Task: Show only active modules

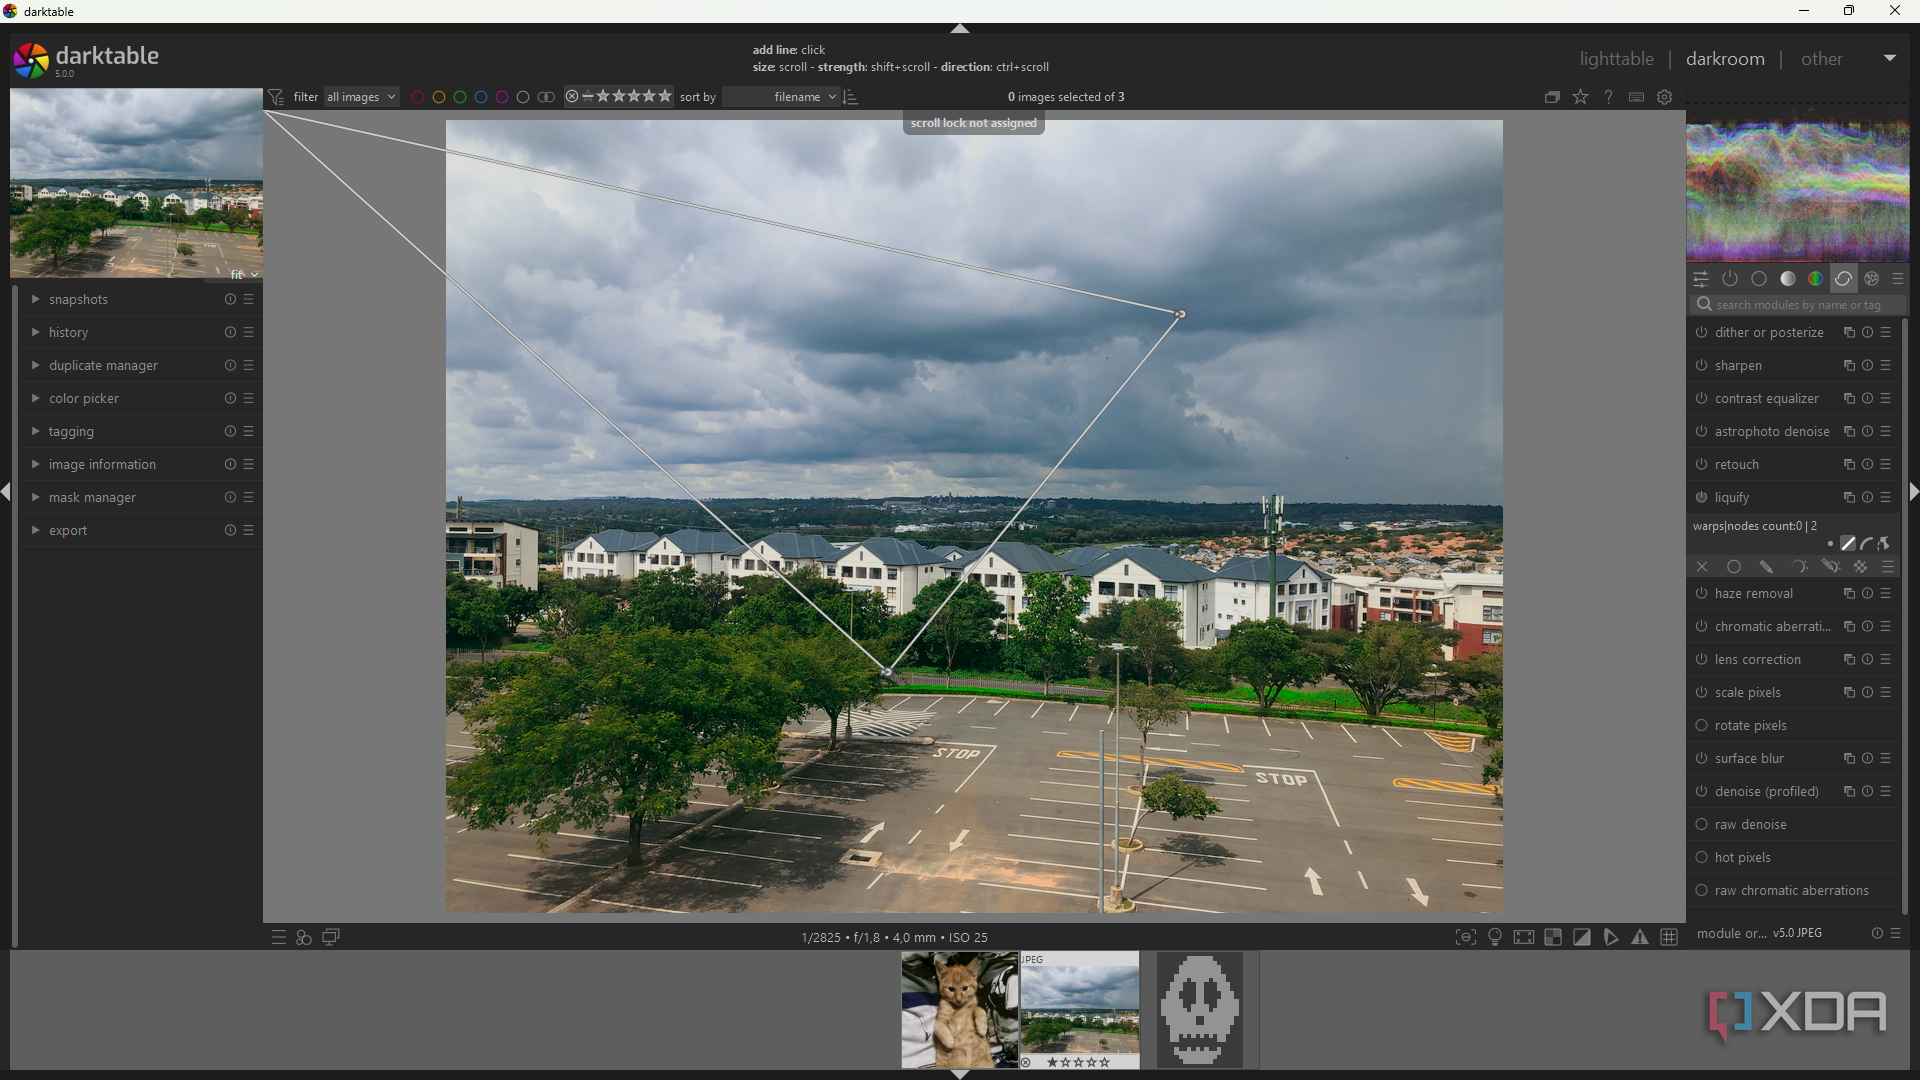Action: click(x=1730, y=279)
